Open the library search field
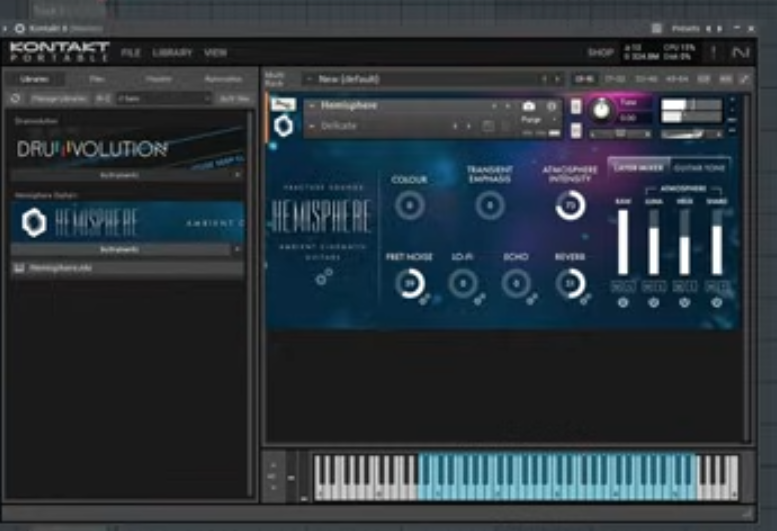The width and height of the screenshot is (777, 531). point(164,99)
